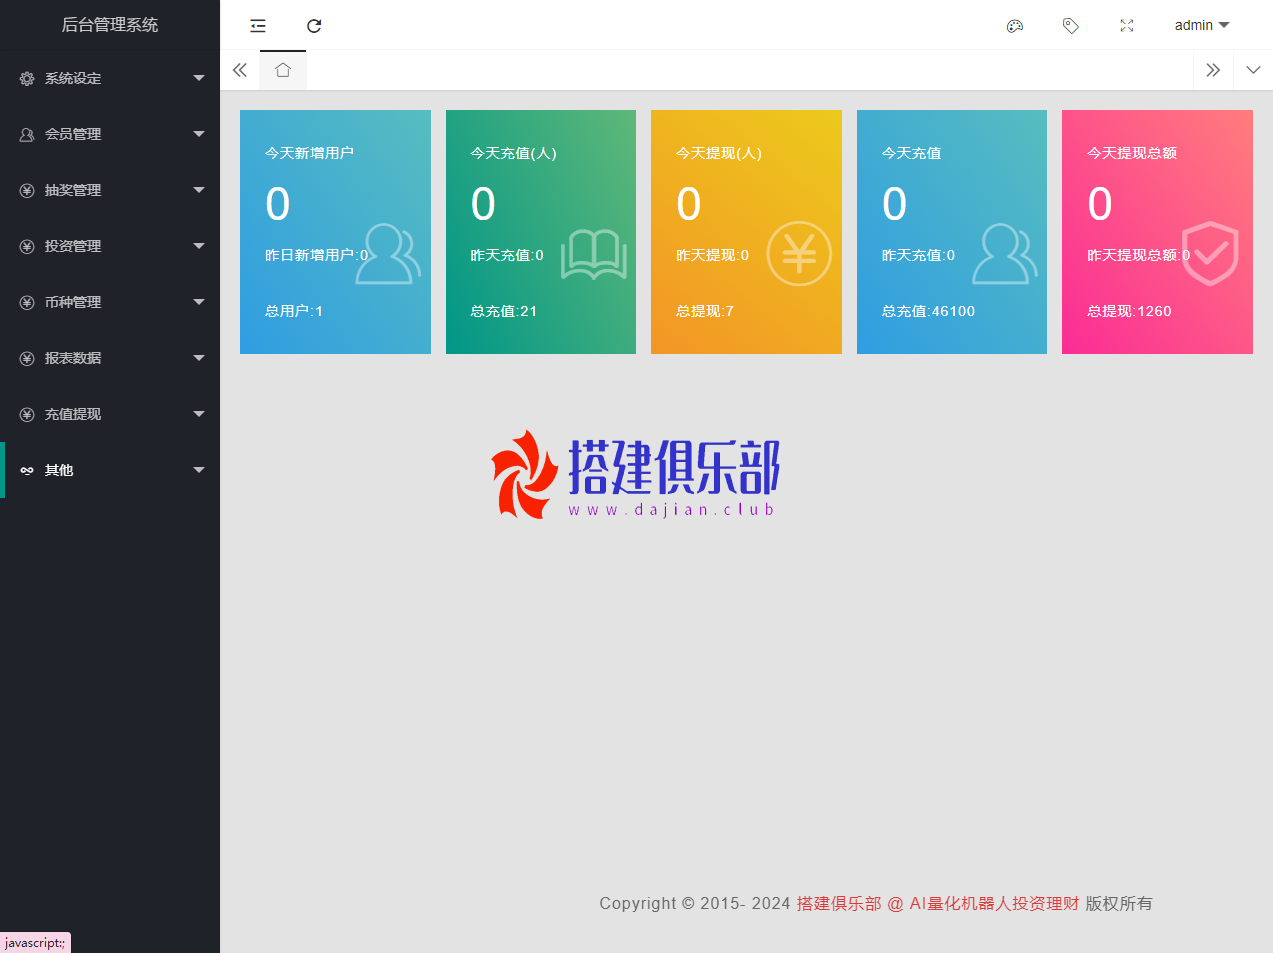Open the 充值提现 menu
Image resolution: width=1273 pixels, height=953 pixels.
tap(110, 414)
